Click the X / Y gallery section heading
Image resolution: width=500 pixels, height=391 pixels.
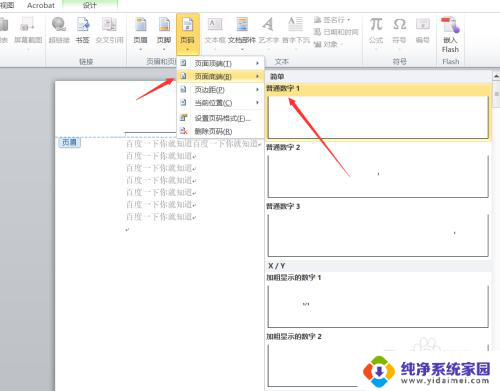pos(277,266)
